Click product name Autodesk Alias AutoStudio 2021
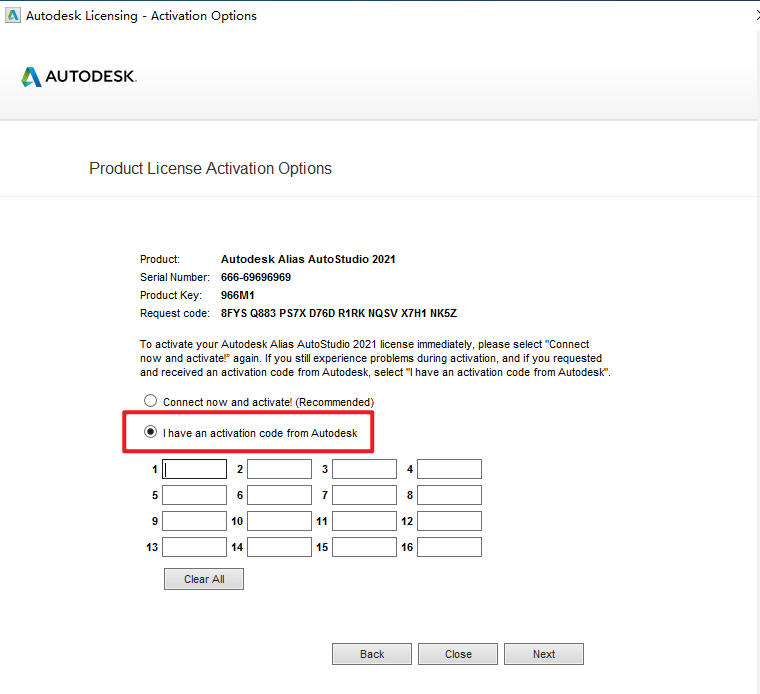 308,259
